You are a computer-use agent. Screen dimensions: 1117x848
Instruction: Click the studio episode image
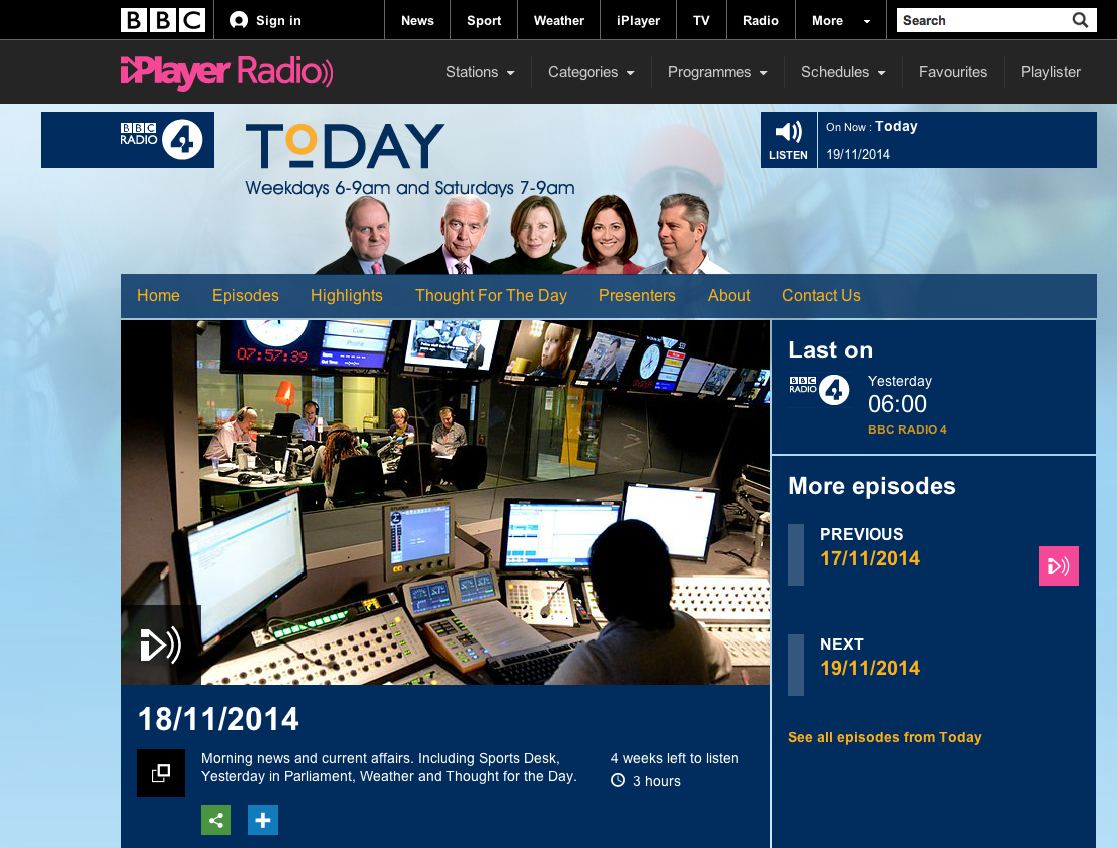[x=446, y=502]
